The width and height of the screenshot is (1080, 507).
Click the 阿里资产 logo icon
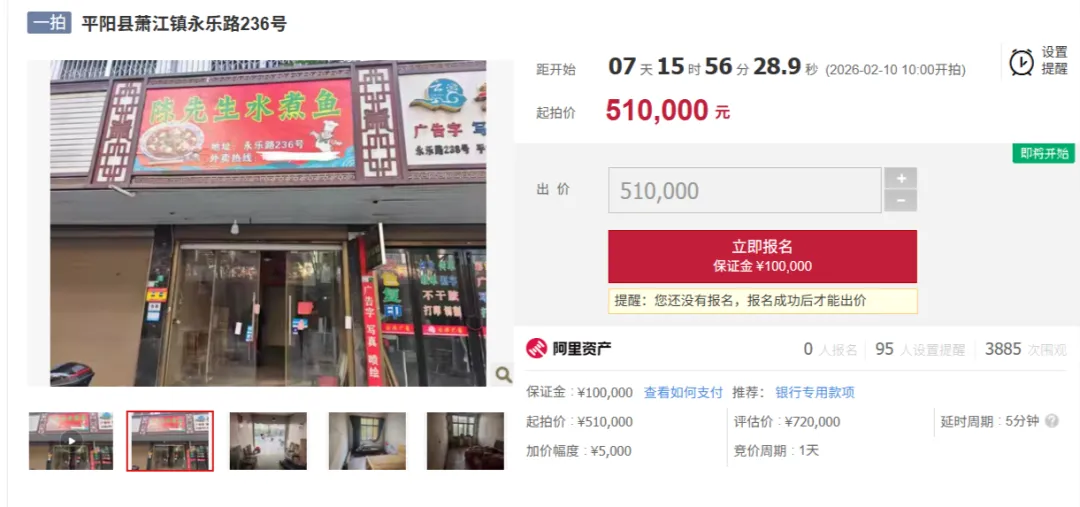click(537, 349)
